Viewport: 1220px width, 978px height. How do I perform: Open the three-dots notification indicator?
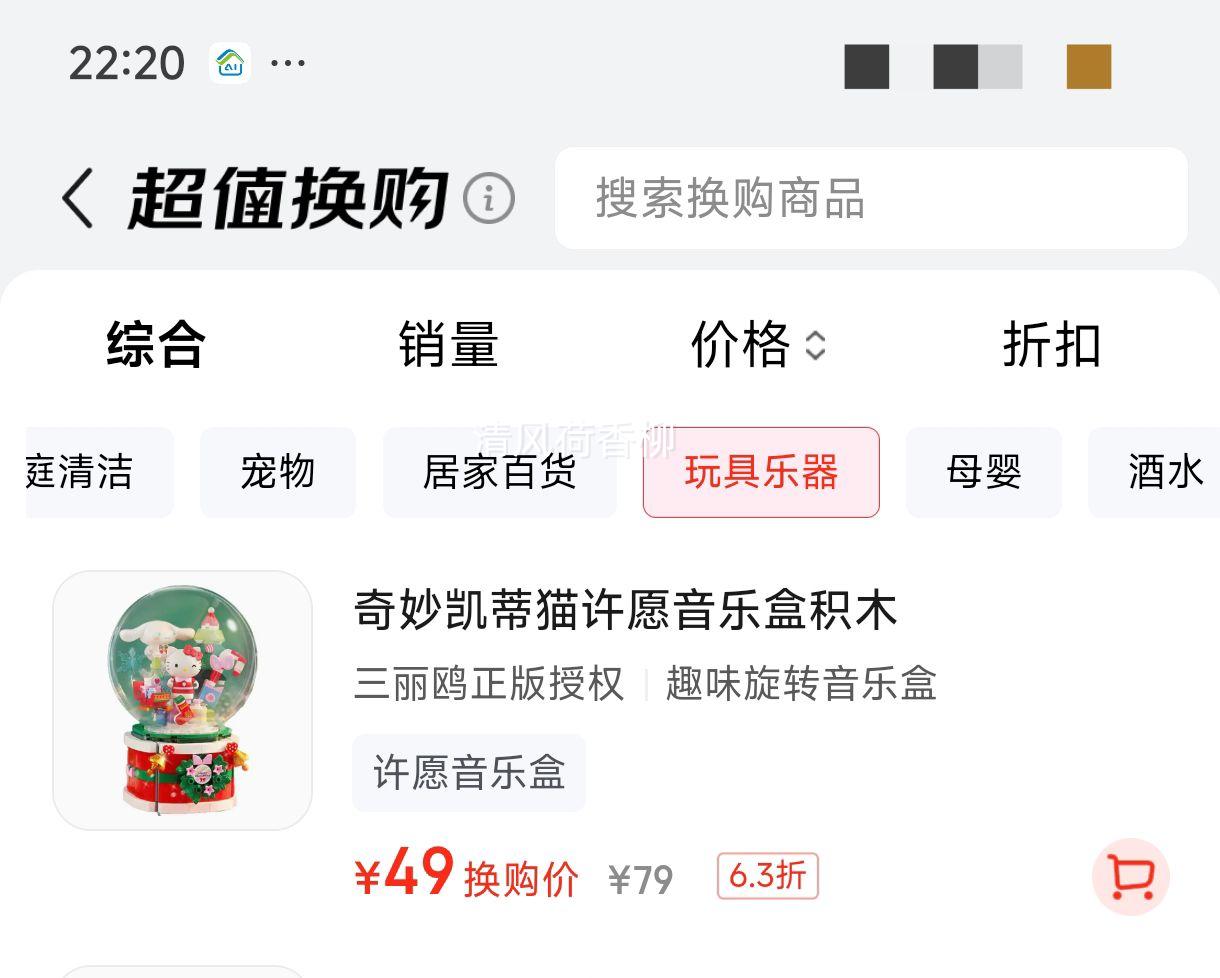tap(288, 64)
